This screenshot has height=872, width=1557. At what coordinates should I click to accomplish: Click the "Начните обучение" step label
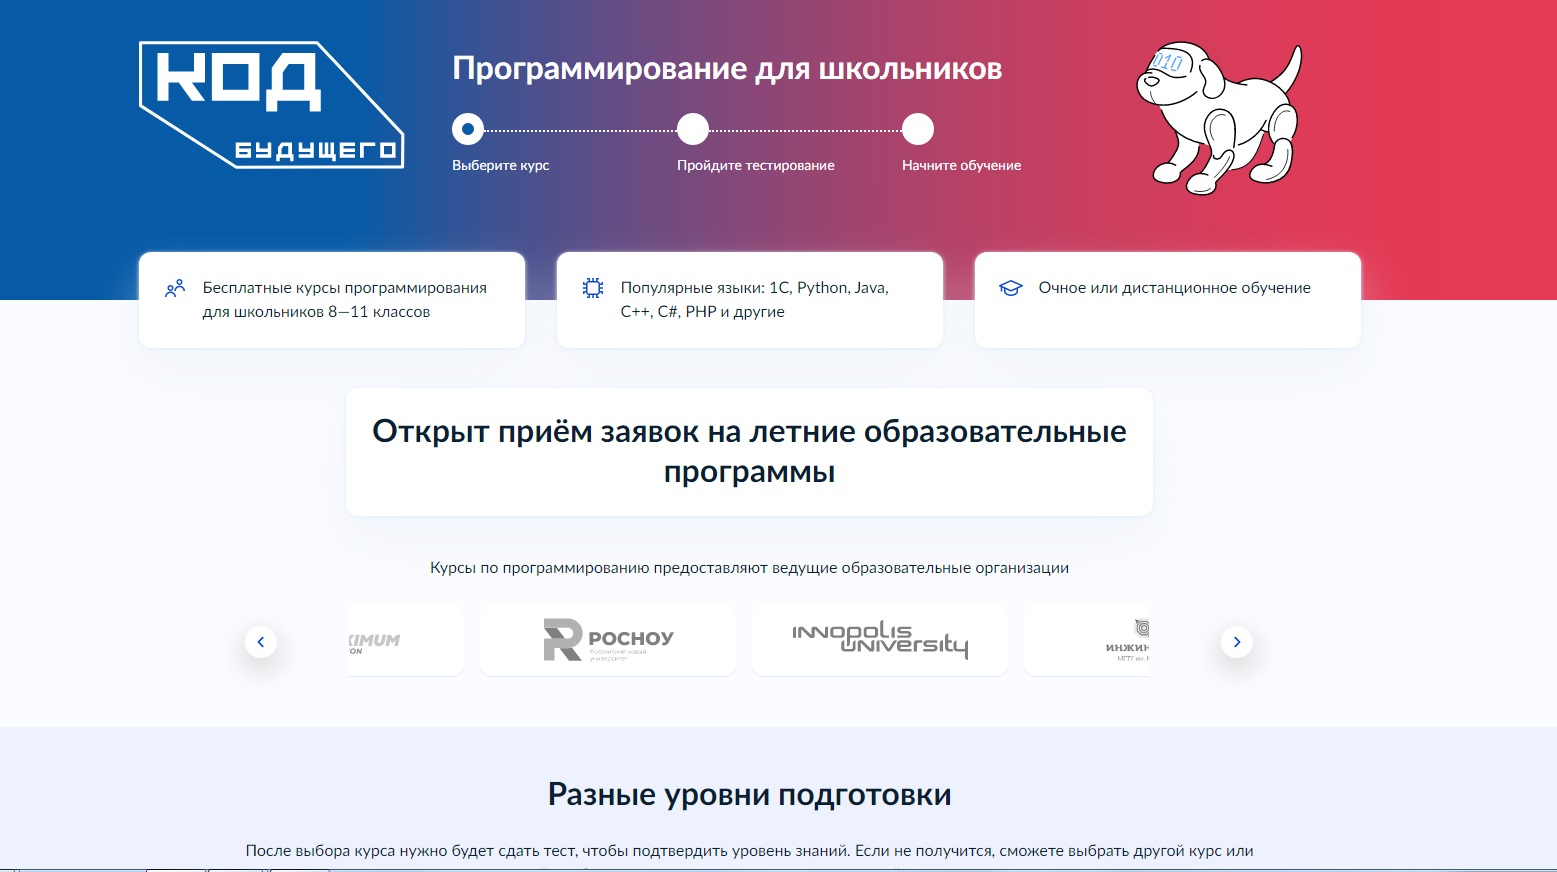(959, 165)
